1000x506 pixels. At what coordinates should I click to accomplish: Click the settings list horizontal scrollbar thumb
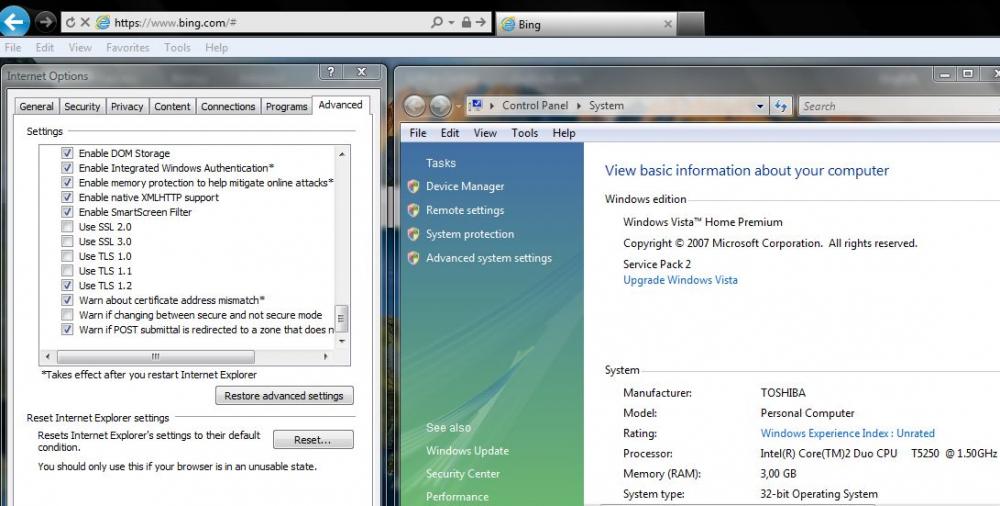point(156,357)
